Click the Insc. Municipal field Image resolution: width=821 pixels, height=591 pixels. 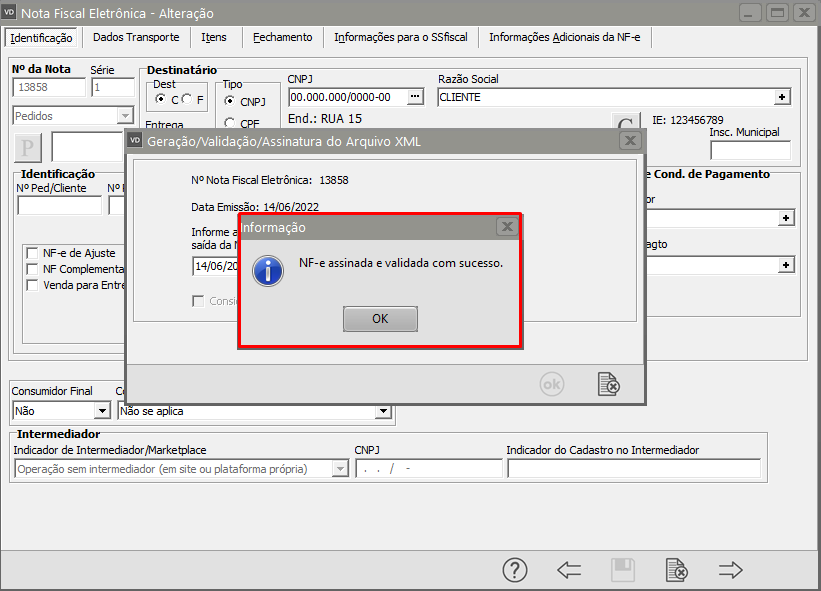click(x=750, y=150)
